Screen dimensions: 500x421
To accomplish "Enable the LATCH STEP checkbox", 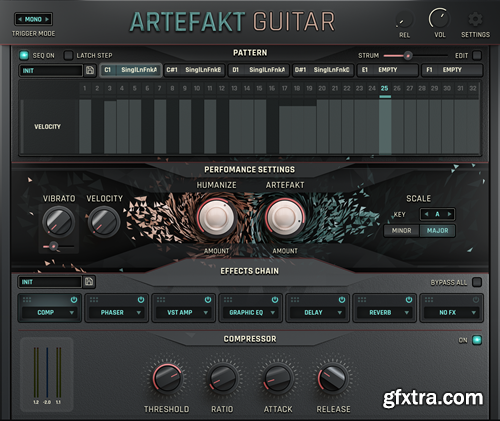I will tap(68, 55).
